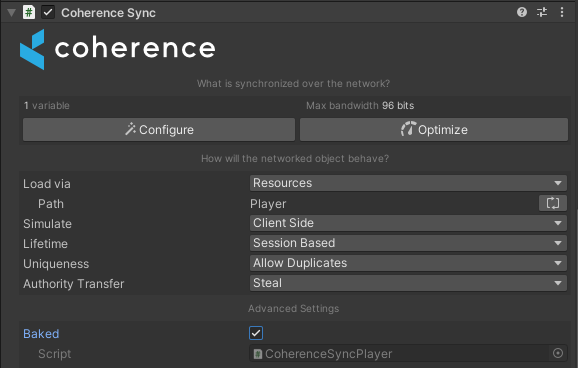
Task: Click the blue Baked label
Action: tap(41, 334)
